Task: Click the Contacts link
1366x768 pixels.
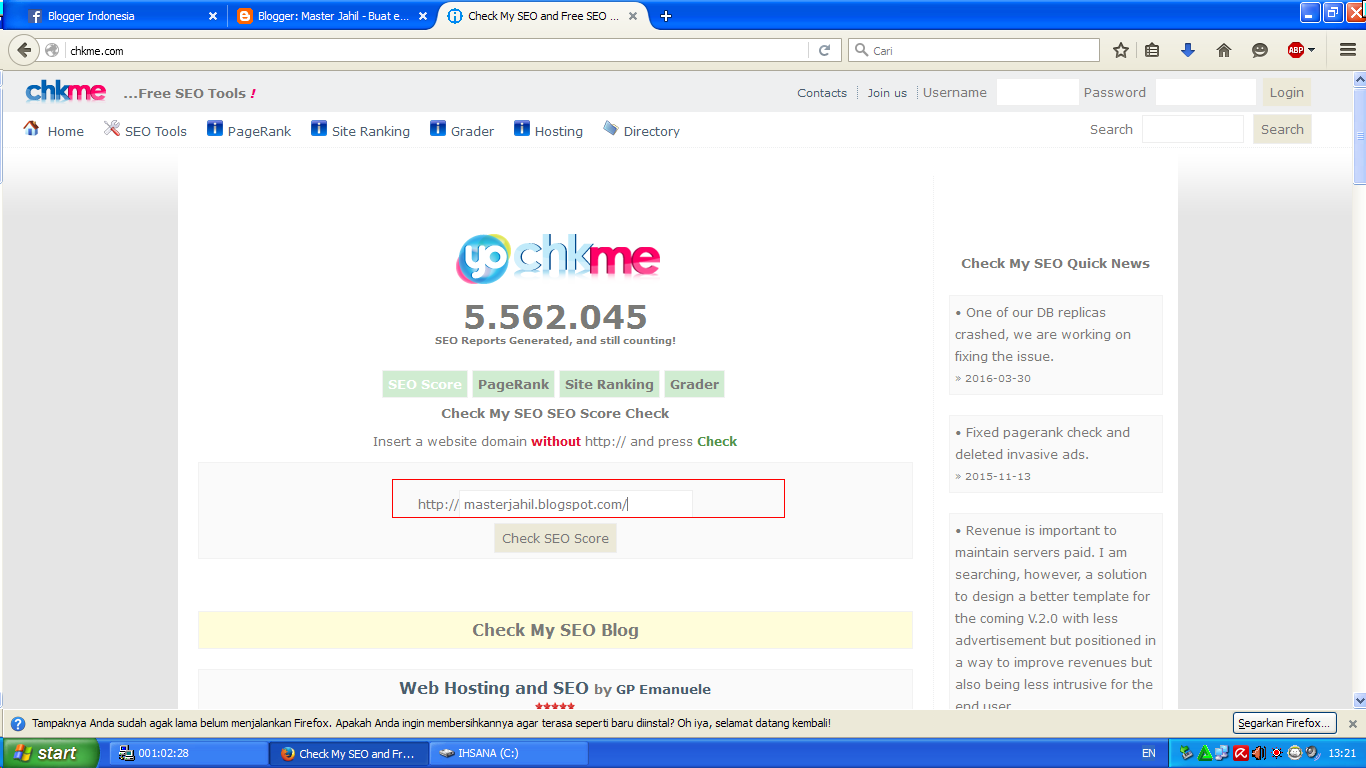Action: tap(822, 93)
